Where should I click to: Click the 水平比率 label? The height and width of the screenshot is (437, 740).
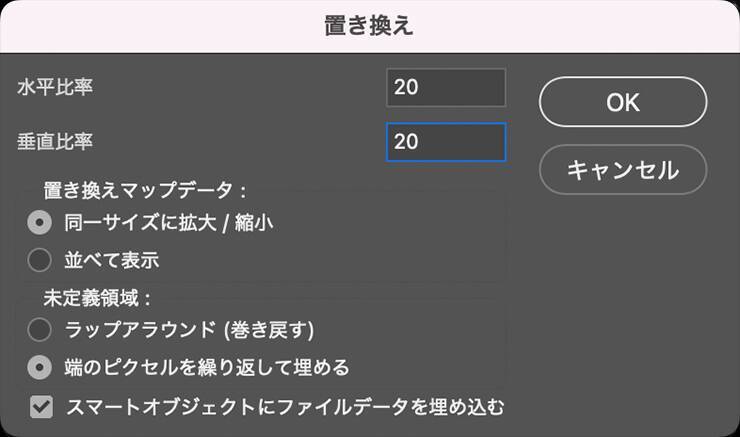pyautogui.click(x=55, y=87)
